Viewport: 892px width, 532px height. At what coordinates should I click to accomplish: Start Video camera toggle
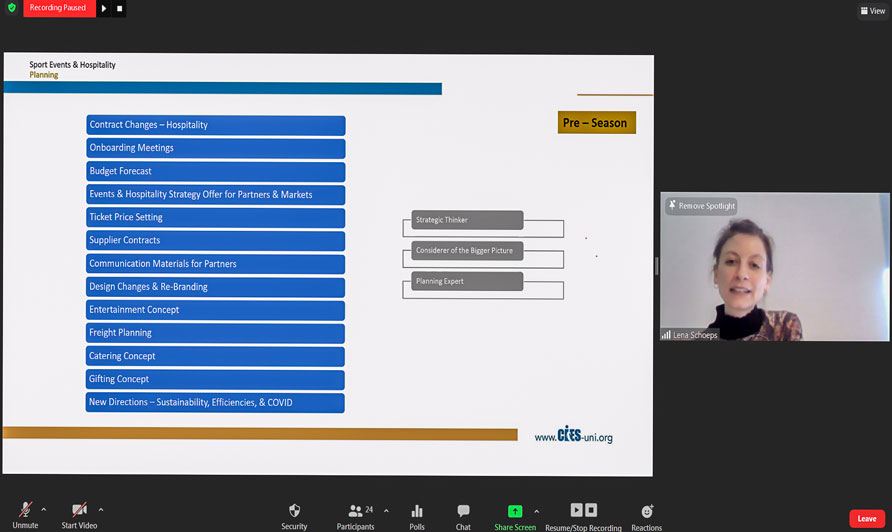(79, 515)
